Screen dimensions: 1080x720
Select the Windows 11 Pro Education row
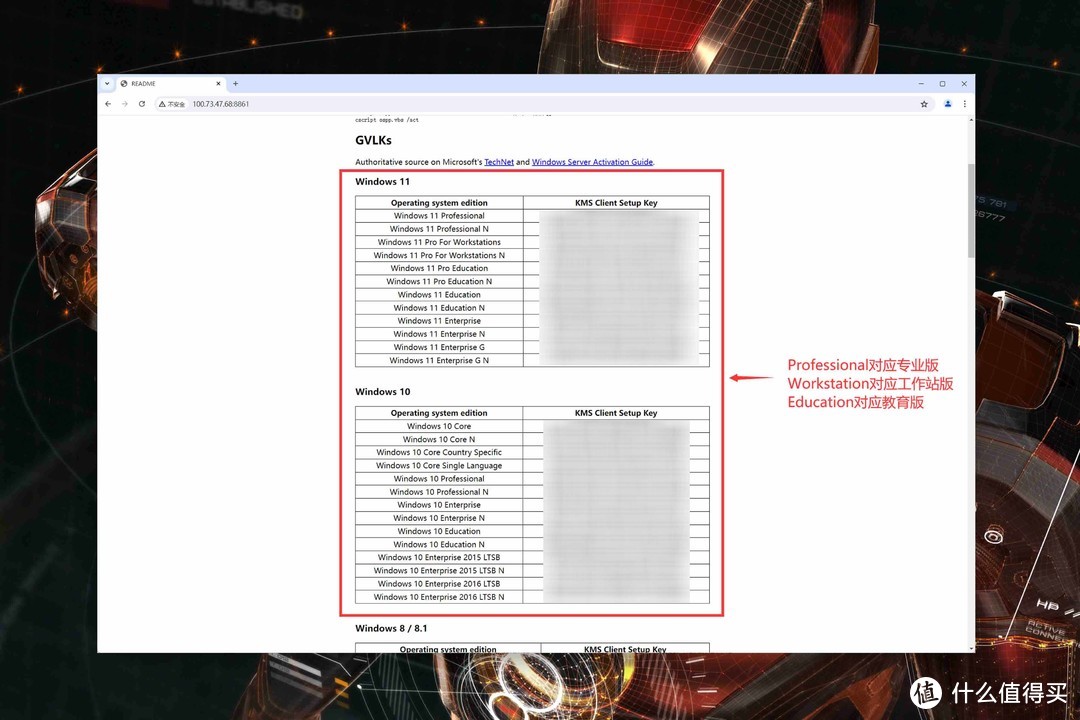pyautogui.click(x=532, y=268)
